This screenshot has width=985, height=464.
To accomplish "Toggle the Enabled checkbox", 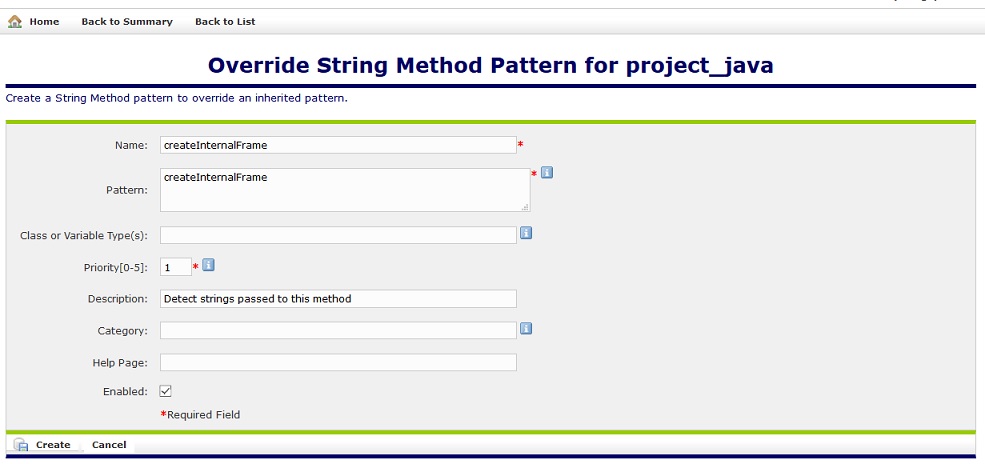I will click(166, 391).
